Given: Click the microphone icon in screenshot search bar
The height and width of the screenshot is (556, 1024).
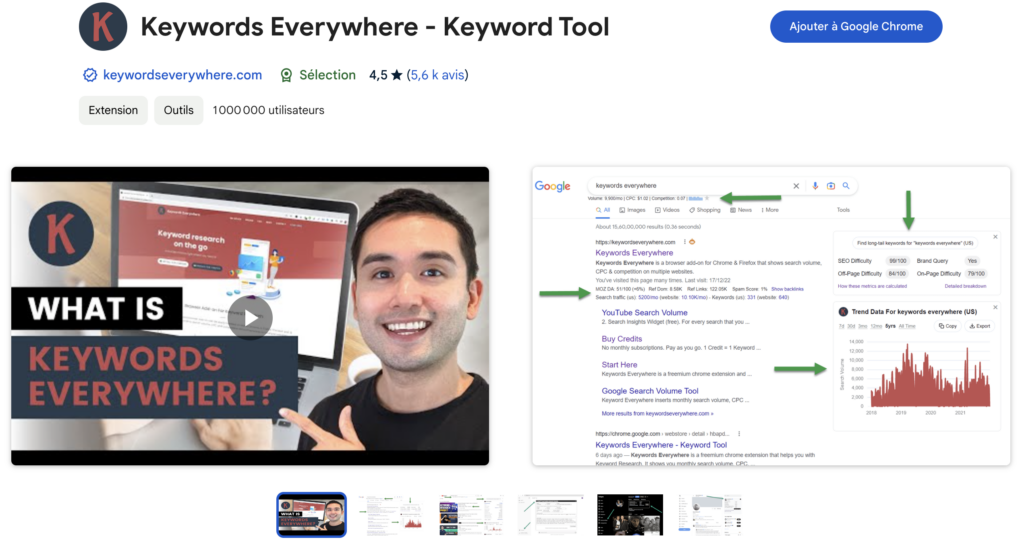Looking at the screenshot, I should pyautogui.click(x=816, y=186).
